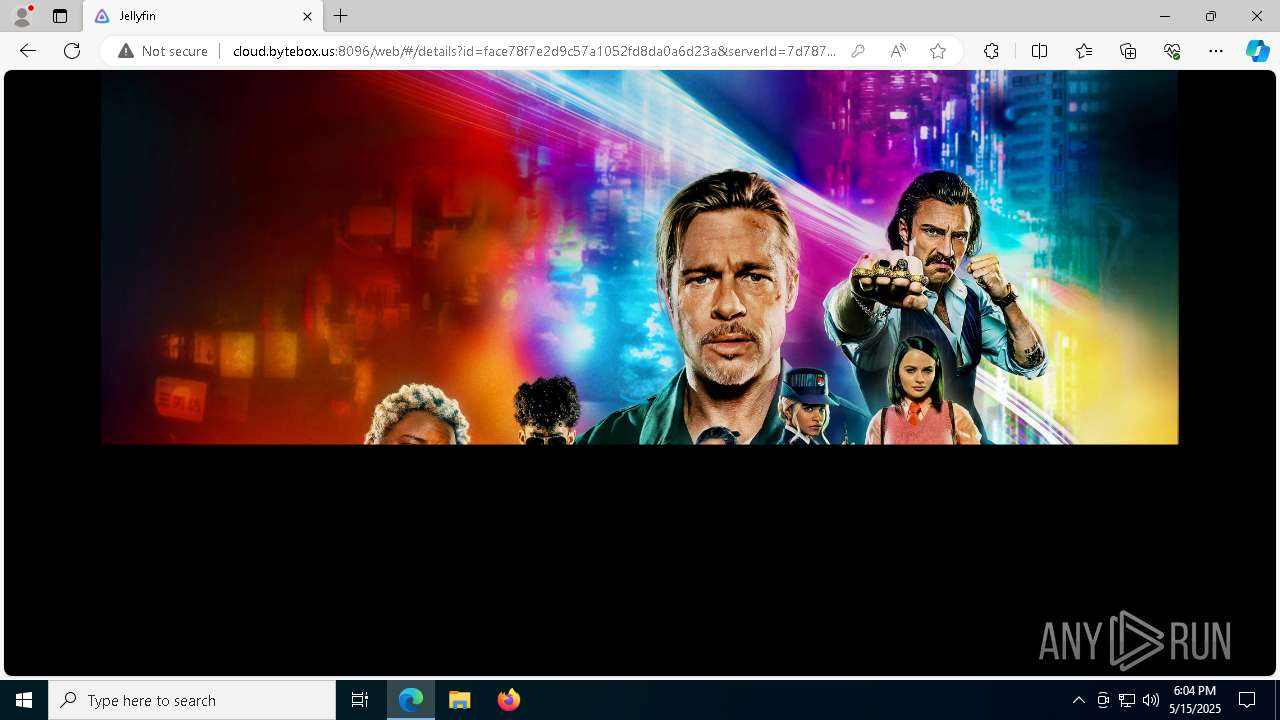Open the Favorites list
This screenshot has width=1280, height=720.
[x=1084, y=51]
